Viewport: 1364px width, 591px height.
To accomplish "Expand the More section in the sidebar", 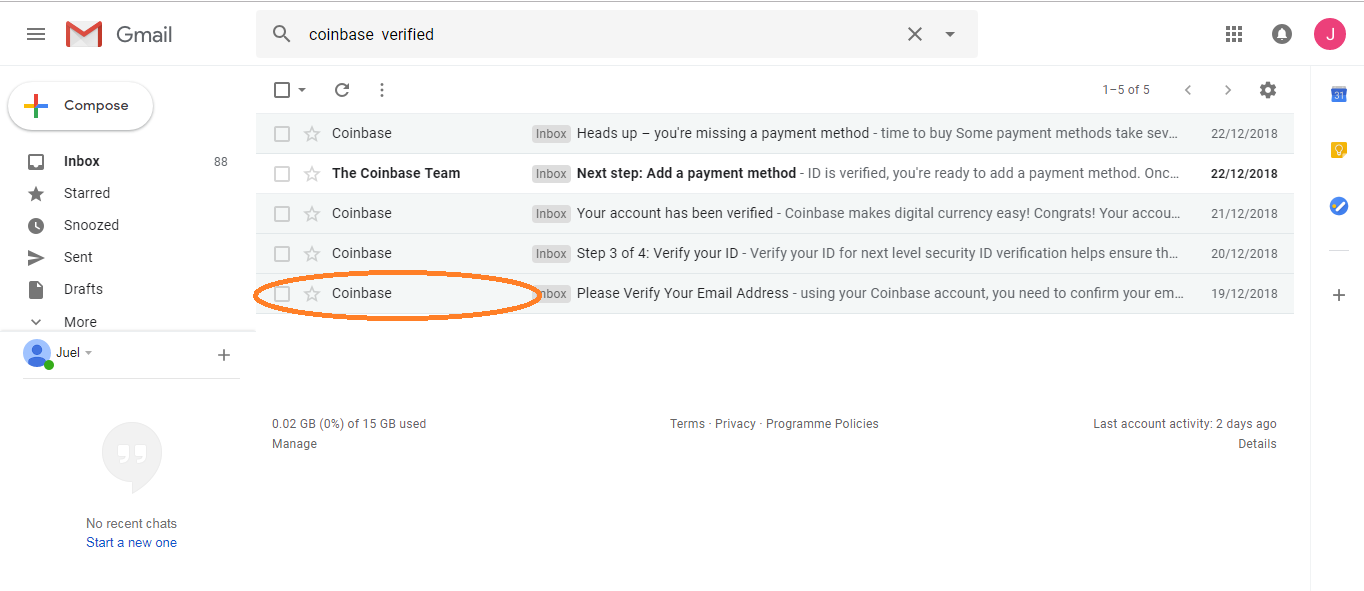I will [x=80, y=322].
